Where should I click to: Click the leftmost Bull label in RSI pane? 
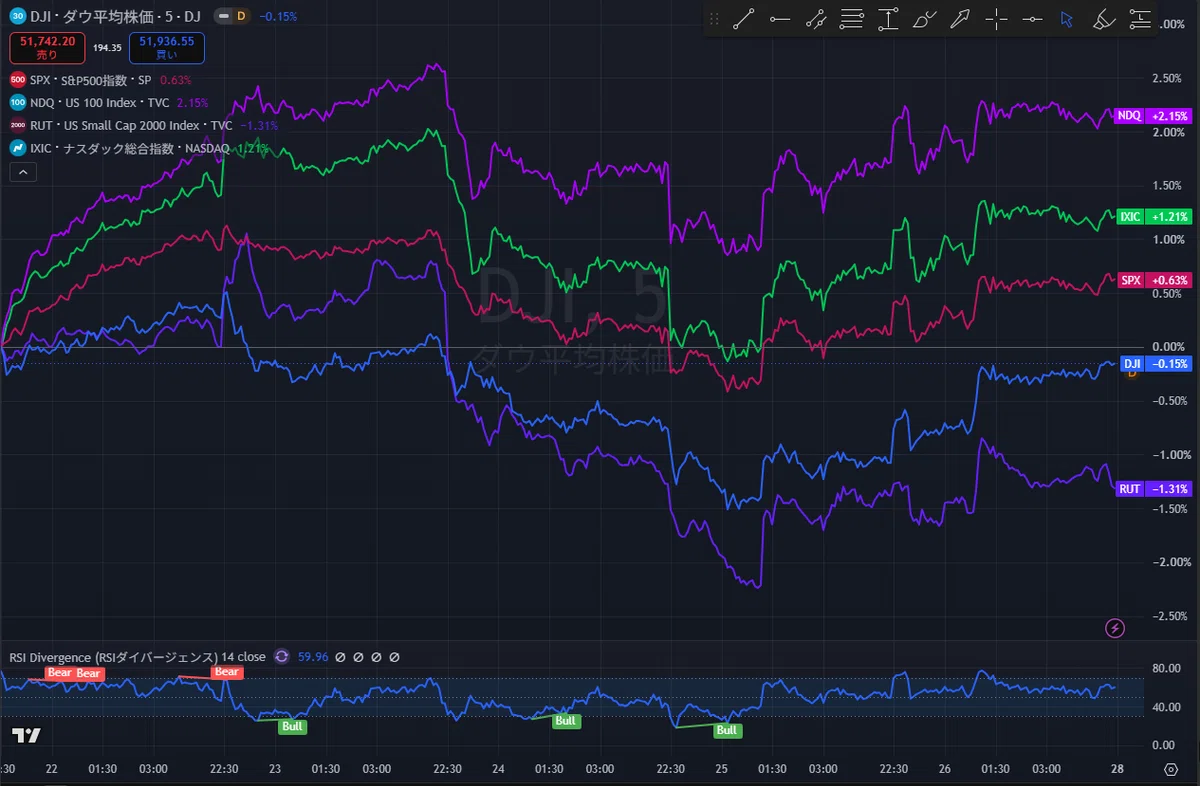pos(293,727)
